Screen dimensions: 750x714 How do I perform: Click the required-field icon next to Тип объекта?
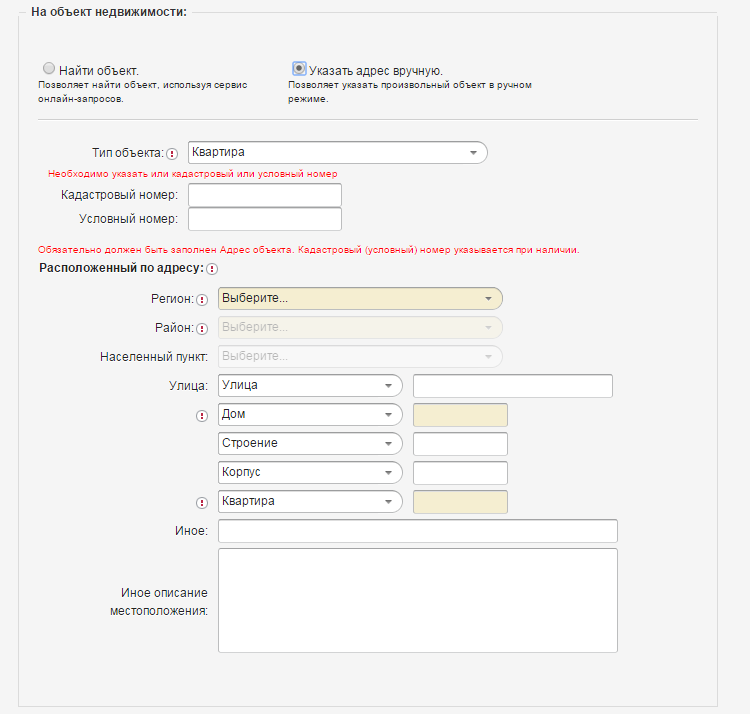(172, 154)
